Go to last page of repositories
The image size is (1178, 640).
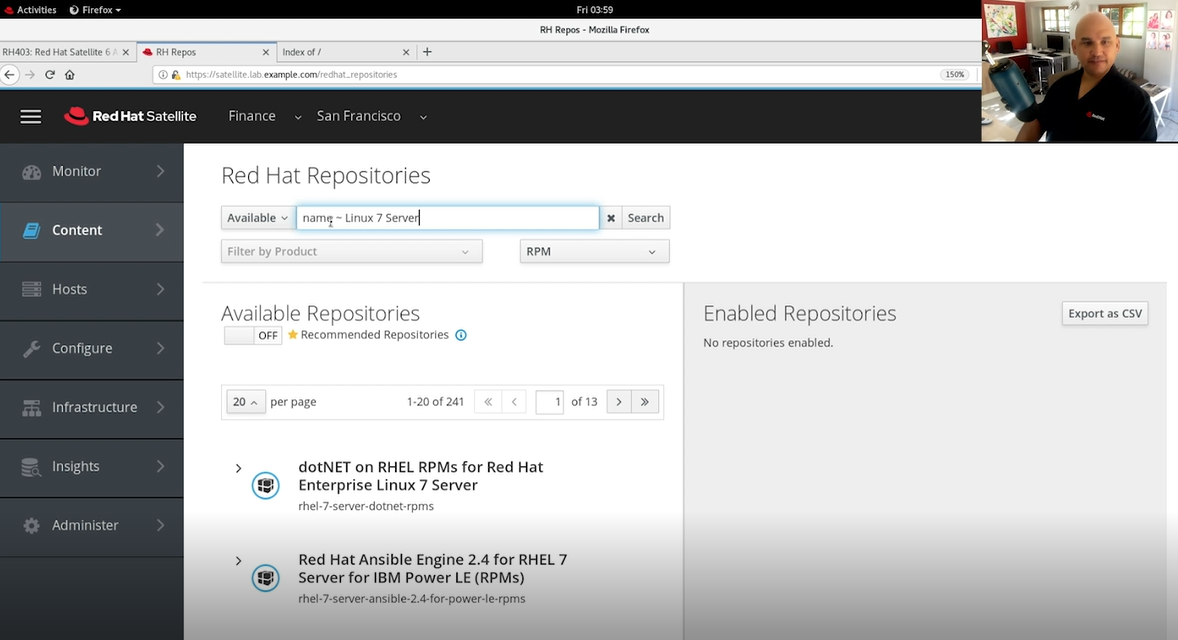pos(645,402)
